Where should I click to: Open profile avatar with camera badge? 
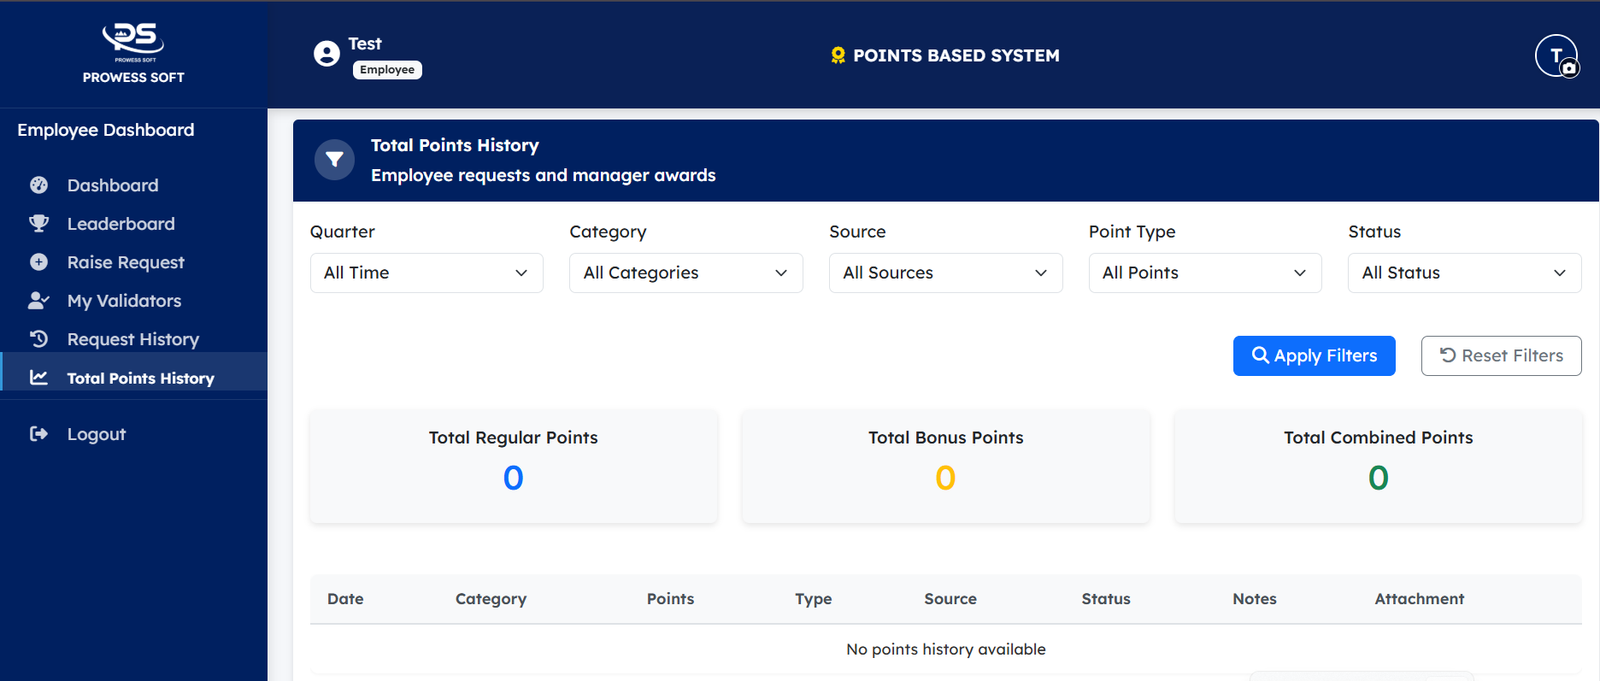[1556, 56]
